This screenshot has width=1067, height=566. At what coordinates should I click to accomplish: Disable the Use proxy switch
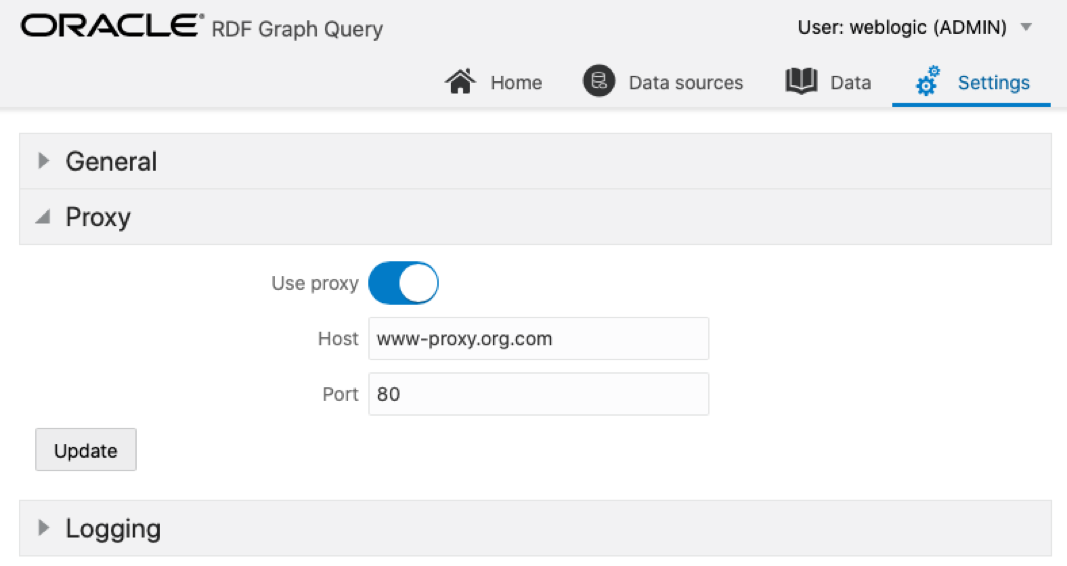(404, 283)
